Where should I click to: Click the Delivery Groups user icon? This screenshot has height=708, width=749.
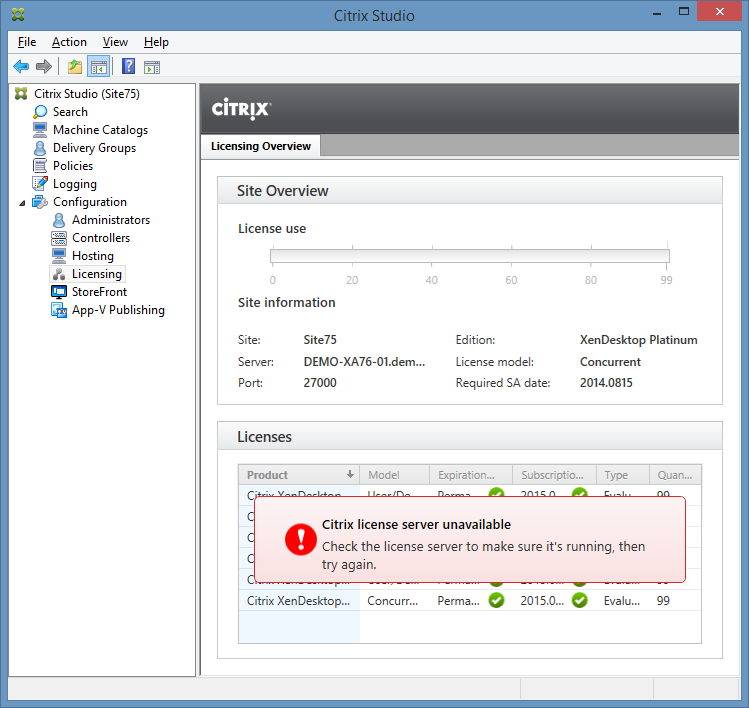tap(40, 148)
